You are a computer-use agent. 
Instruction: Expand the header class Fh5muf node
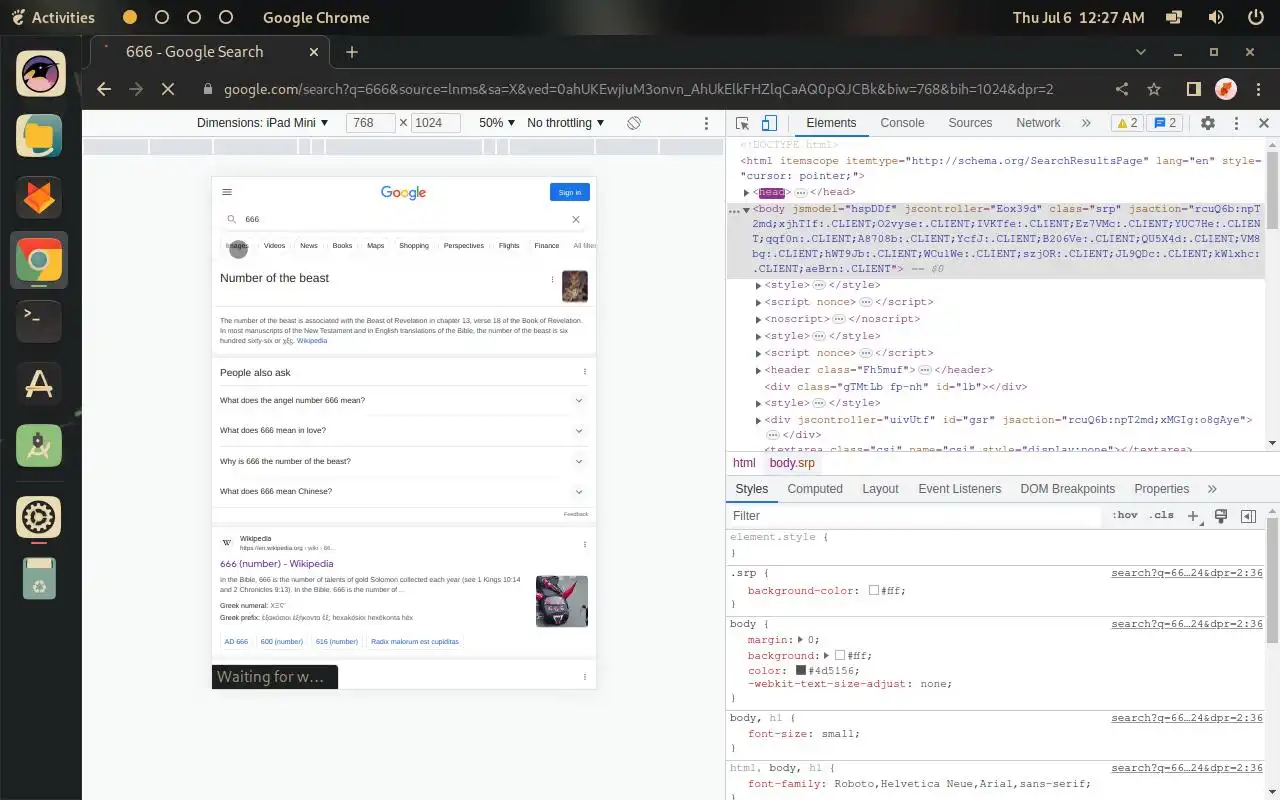[759, 370]
